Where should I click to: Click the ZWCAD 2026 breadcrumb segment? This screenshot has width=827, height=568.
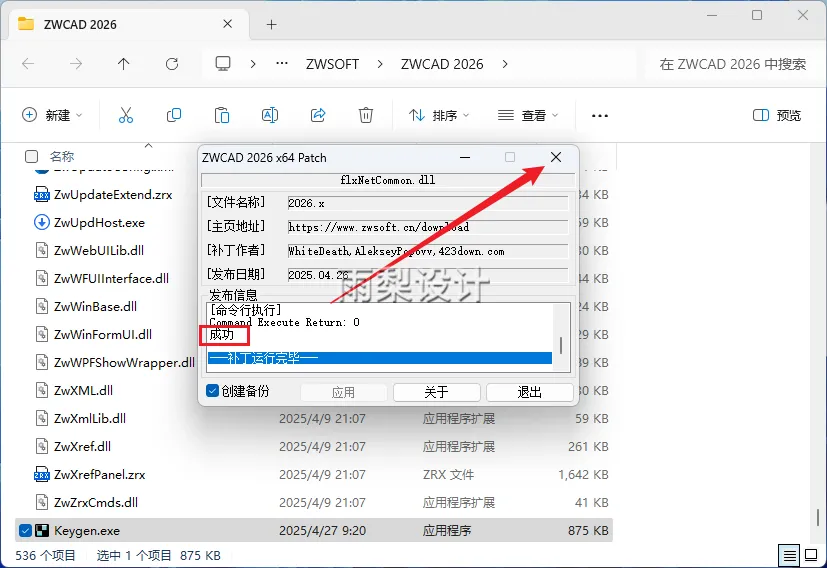point(442,64)
